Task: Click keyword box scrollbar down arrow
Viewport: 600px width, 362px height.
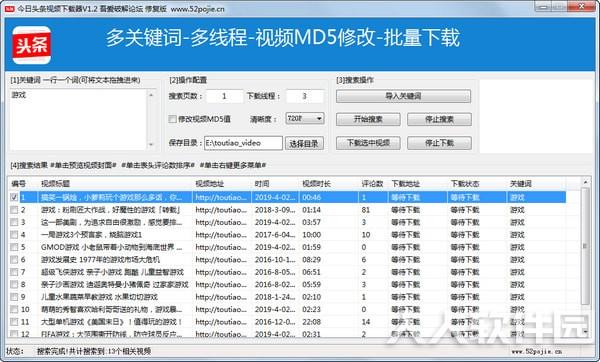Action: (151, 145)
